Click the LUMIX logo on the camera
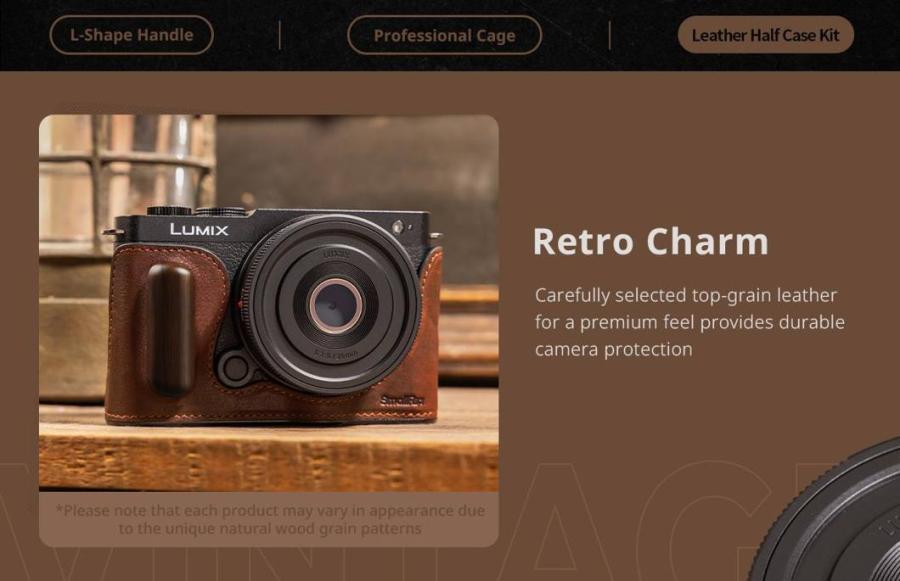Screen dimensions: 900x581 tap(199, 230)
